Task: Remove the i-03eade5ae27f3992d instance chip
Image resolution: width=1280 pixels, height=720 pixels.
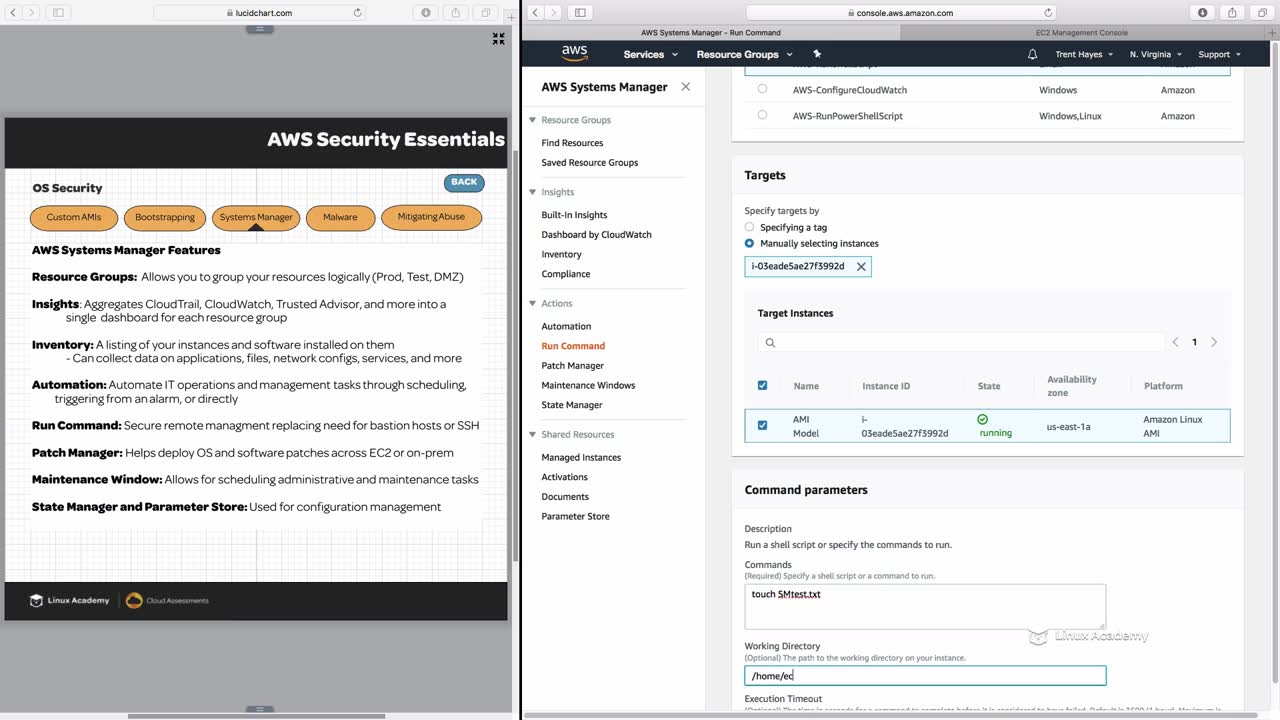Action: [x=861, y=267]
